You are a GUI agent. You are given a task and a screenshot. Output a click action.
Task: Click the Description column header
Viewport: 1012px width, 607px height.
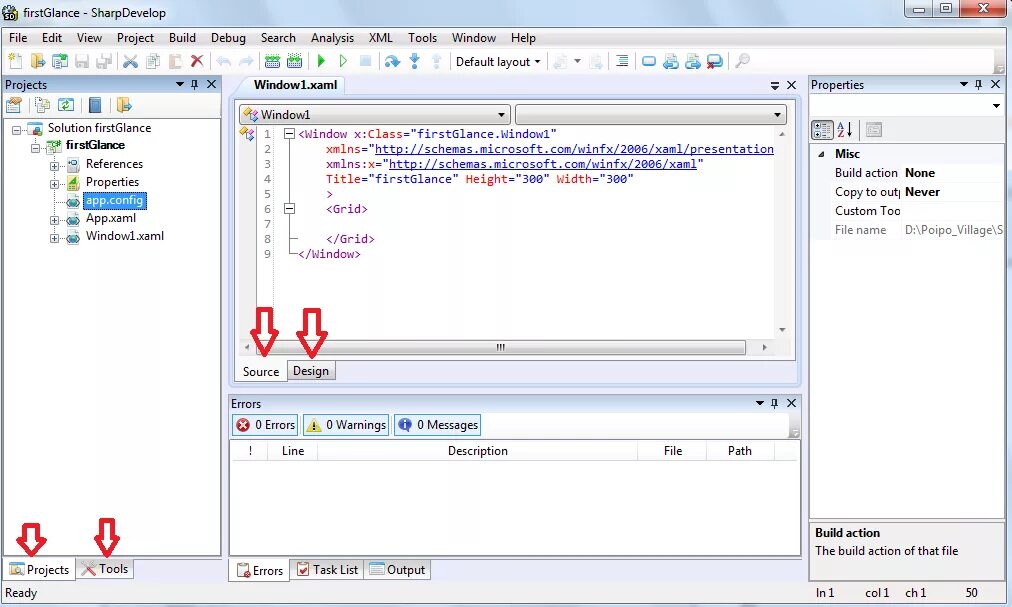tap(478, 451)
